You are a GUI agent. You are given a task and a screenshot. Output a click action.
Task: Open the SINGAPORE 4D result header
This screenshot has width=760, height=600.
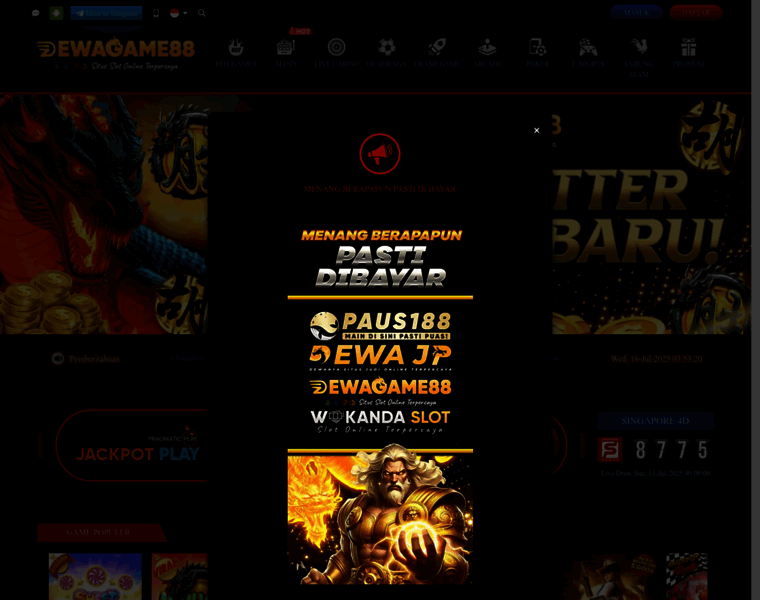pyautogui.click(x=655, y=421)
